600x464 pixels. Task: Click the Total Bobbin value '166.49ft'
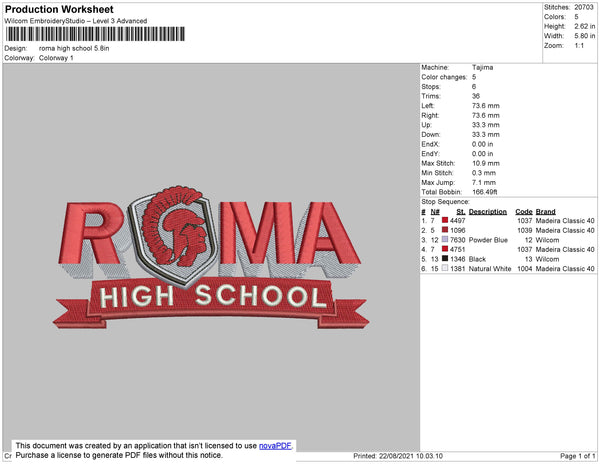(x=484, y=192)
